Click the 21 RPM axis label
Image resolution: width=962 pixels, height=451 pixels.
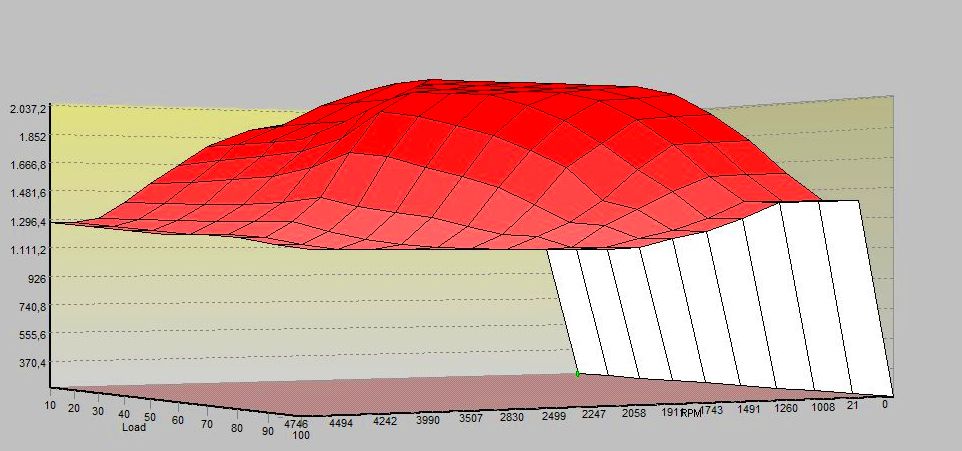(852, 405)
